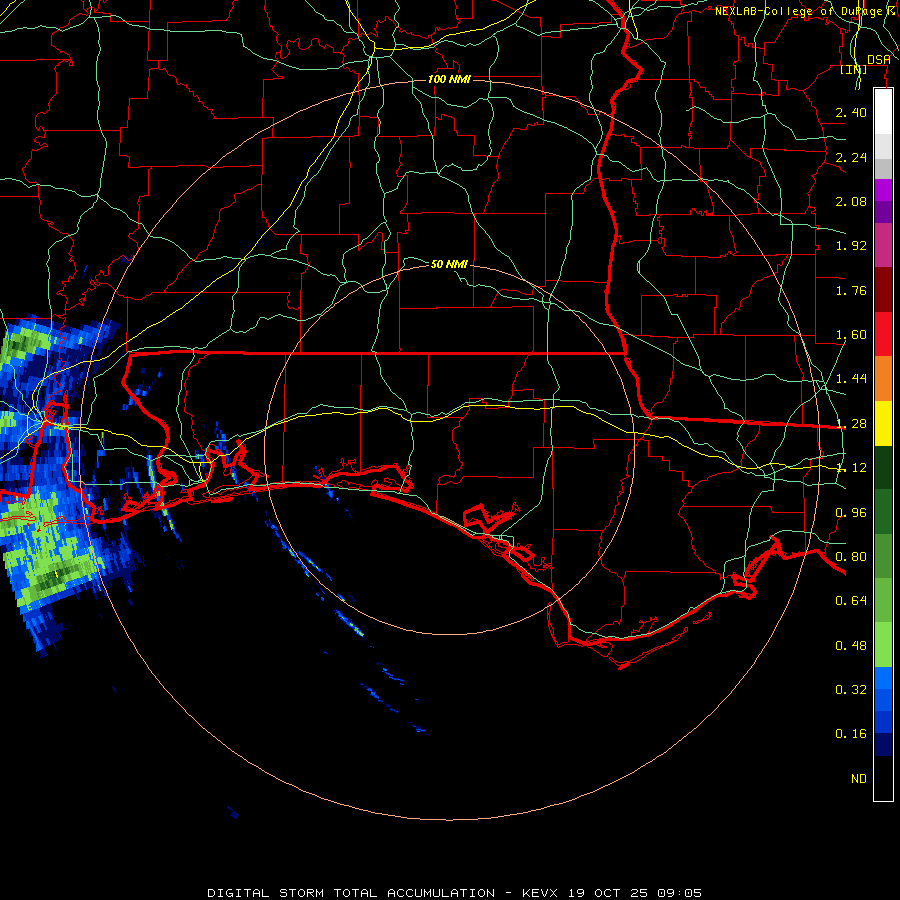Click the navy swatch just above ND

(x=883, y=745)
